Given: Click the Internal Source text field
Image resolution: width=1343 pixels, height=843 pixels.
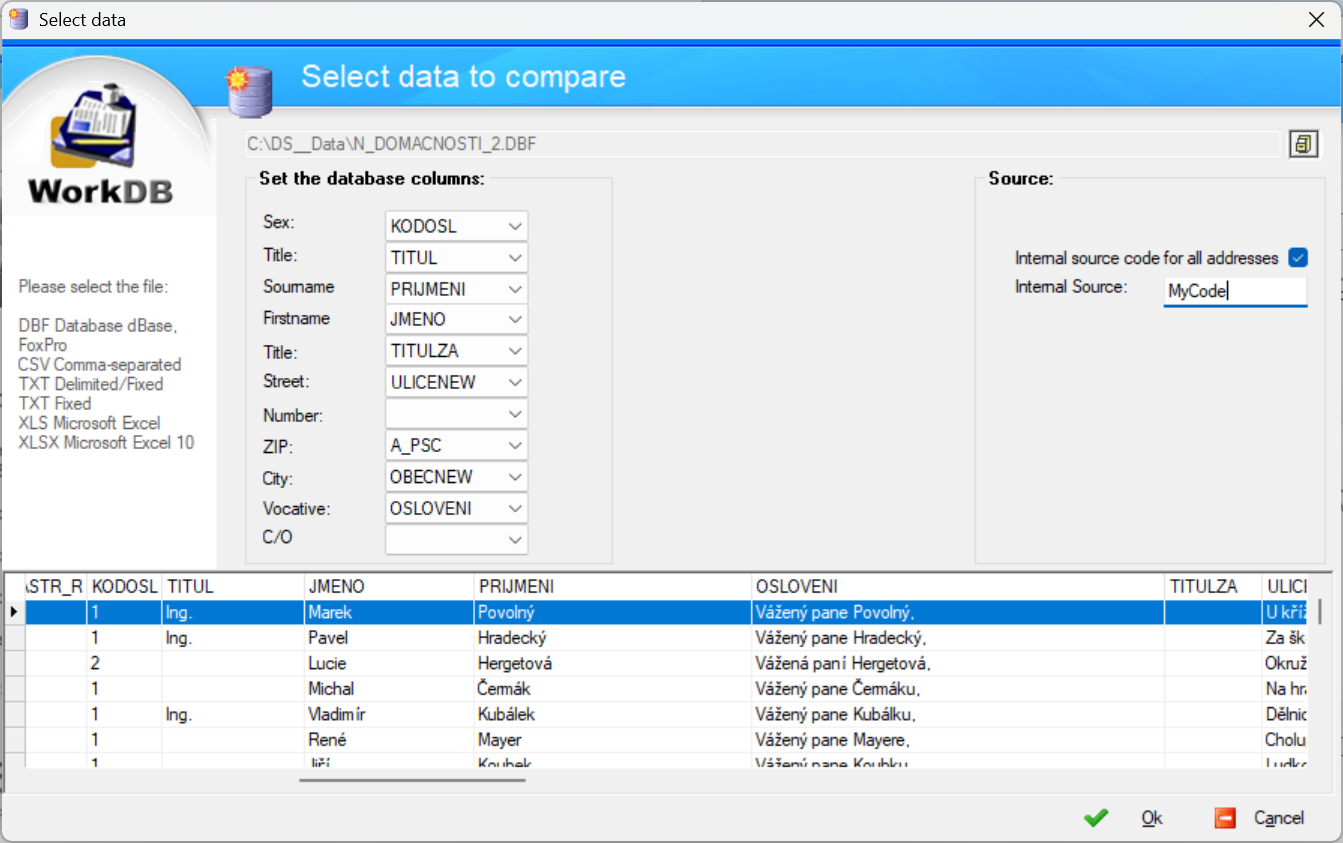Looking at the screenshot, I should 1234,292.
